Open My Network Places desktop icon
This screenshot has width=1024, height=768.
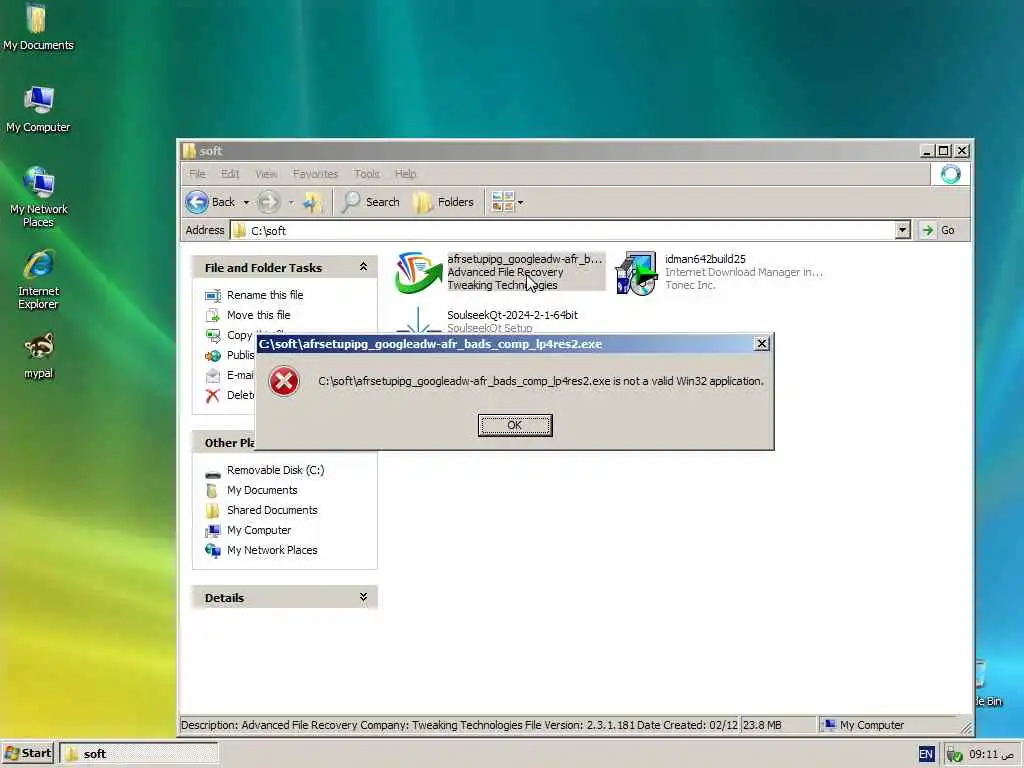(38, 197)
